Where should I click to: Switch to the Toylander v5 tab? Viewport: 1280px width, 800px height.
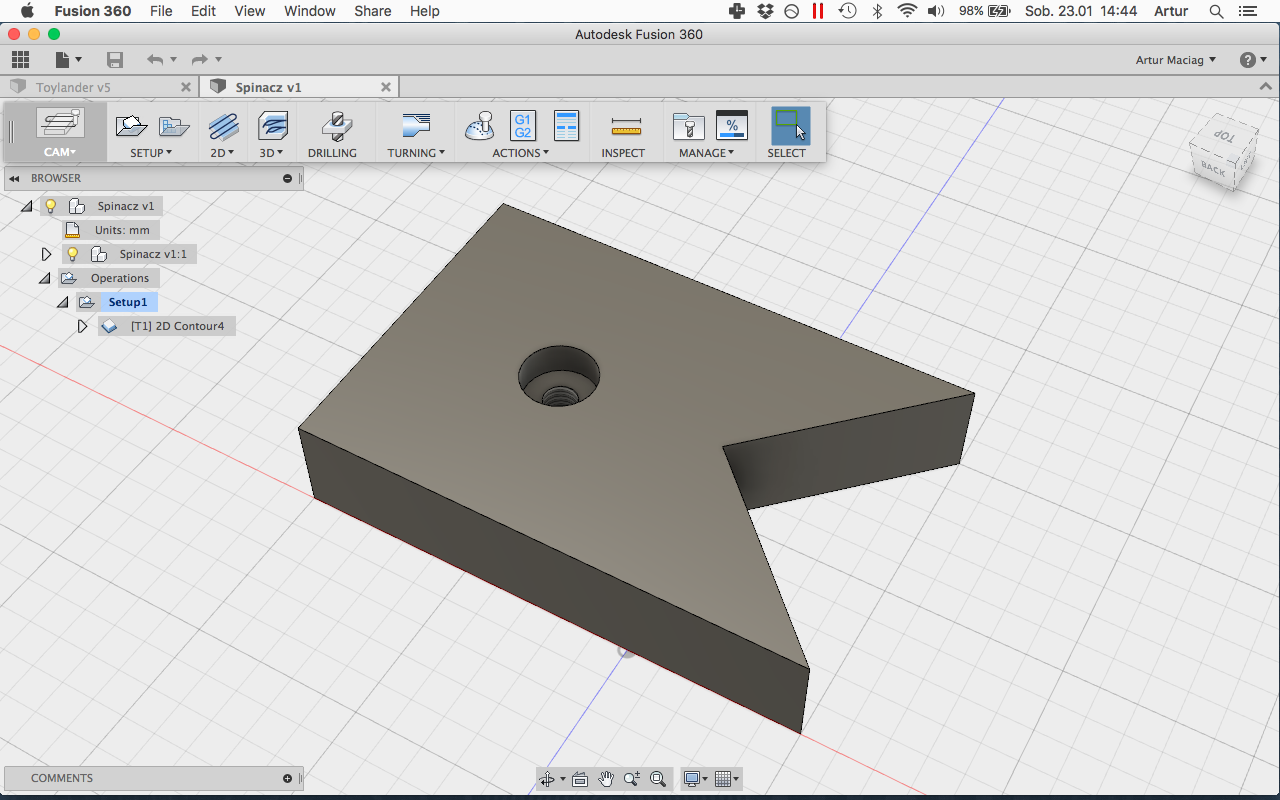coord(73,87)
